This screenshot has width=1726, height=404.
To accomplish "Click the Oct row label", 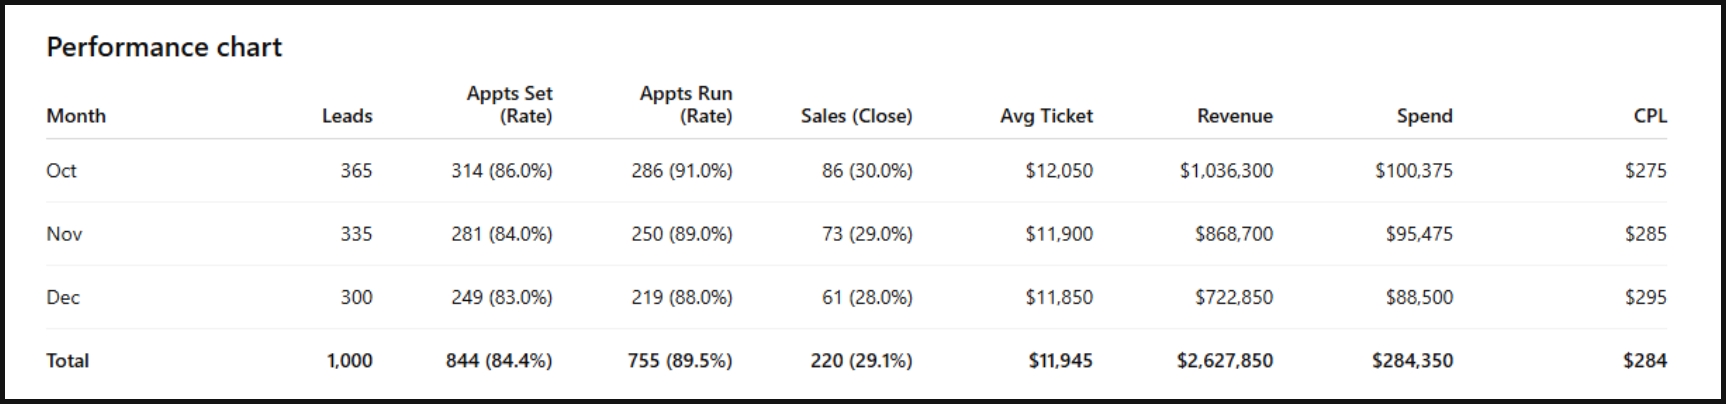I will point(61,171).
